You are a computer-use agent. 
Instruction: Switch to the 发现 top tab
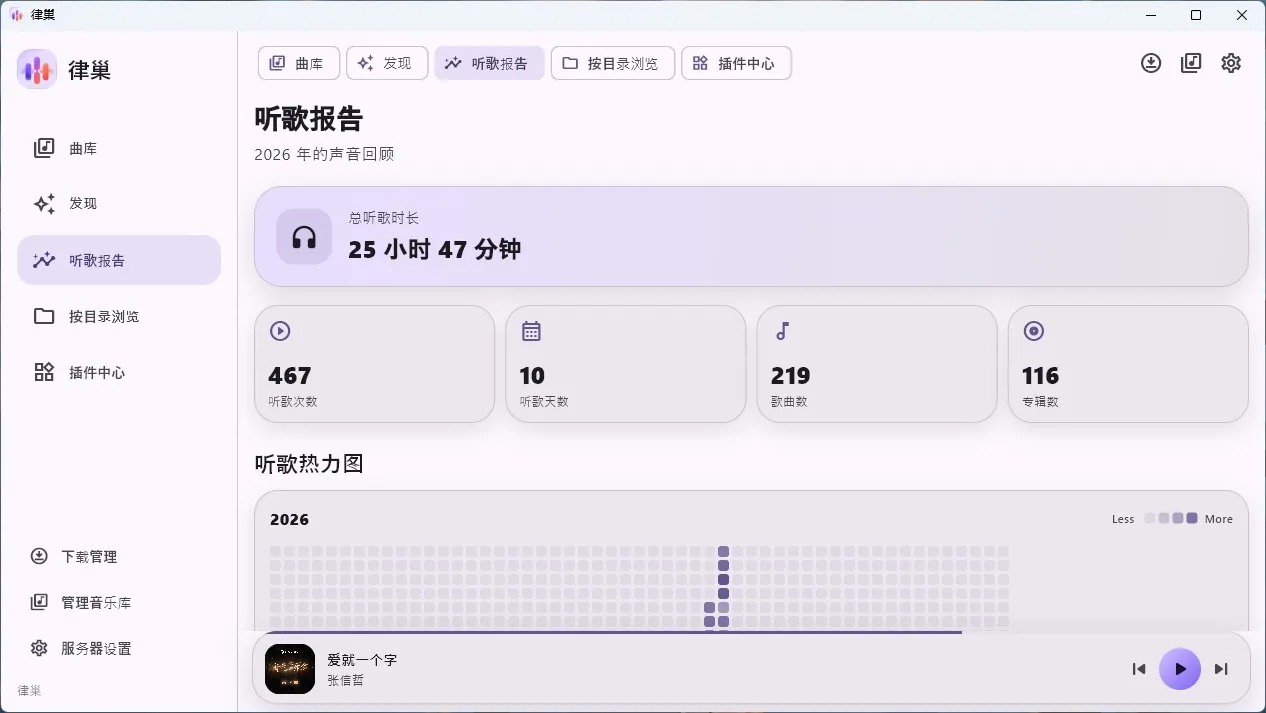click(x=387, y=63)
